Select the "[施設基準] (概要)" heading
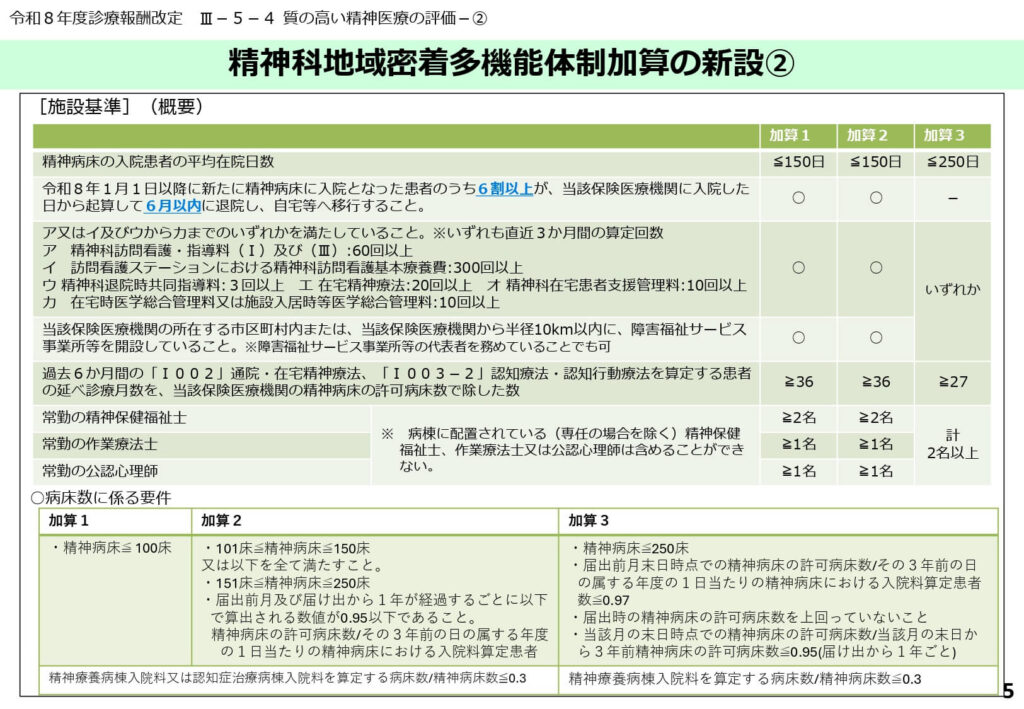This screenshot has width=1024, height=709. click(x=121, y=107)
